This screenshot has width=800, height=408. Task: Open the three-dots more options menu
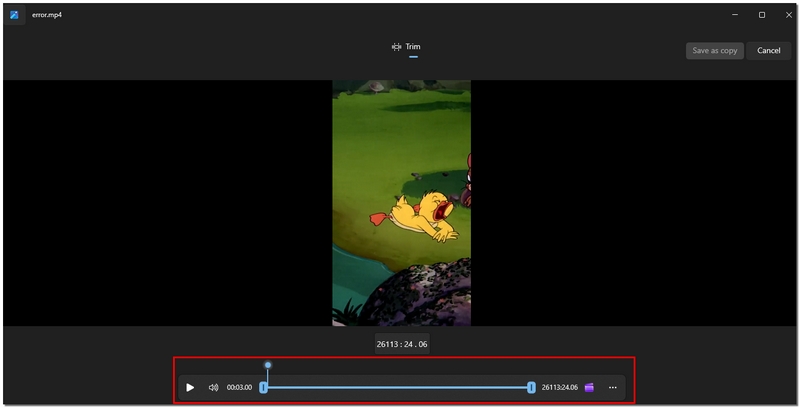[613, 388]
